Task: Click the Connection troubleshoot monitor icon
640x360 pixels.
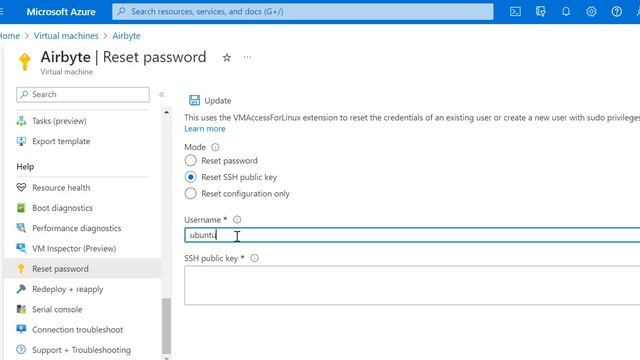Action: (21, 329)
